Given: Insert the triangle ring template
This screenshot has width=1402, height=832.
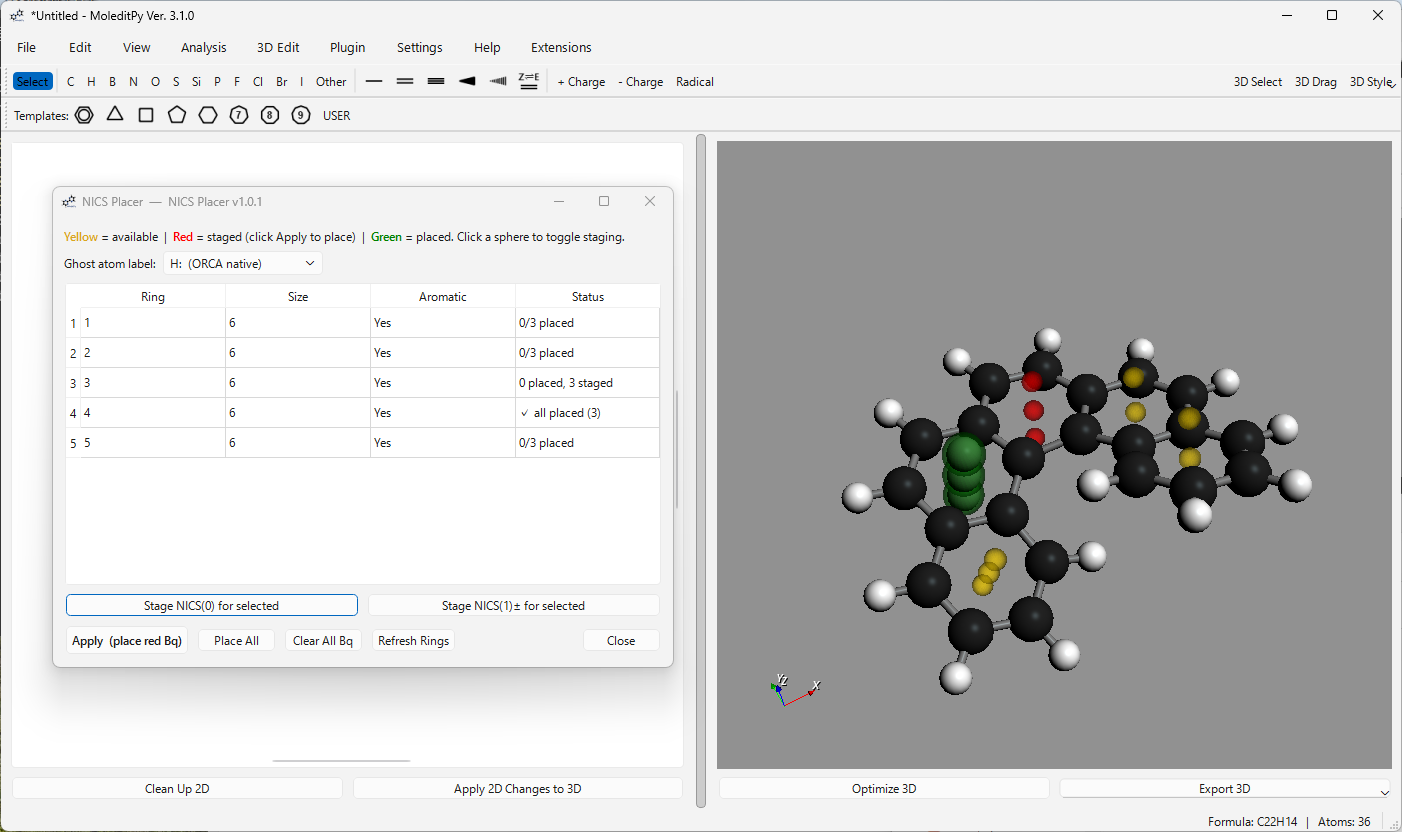Looking at the screenshot, I should tap(115, 115).
